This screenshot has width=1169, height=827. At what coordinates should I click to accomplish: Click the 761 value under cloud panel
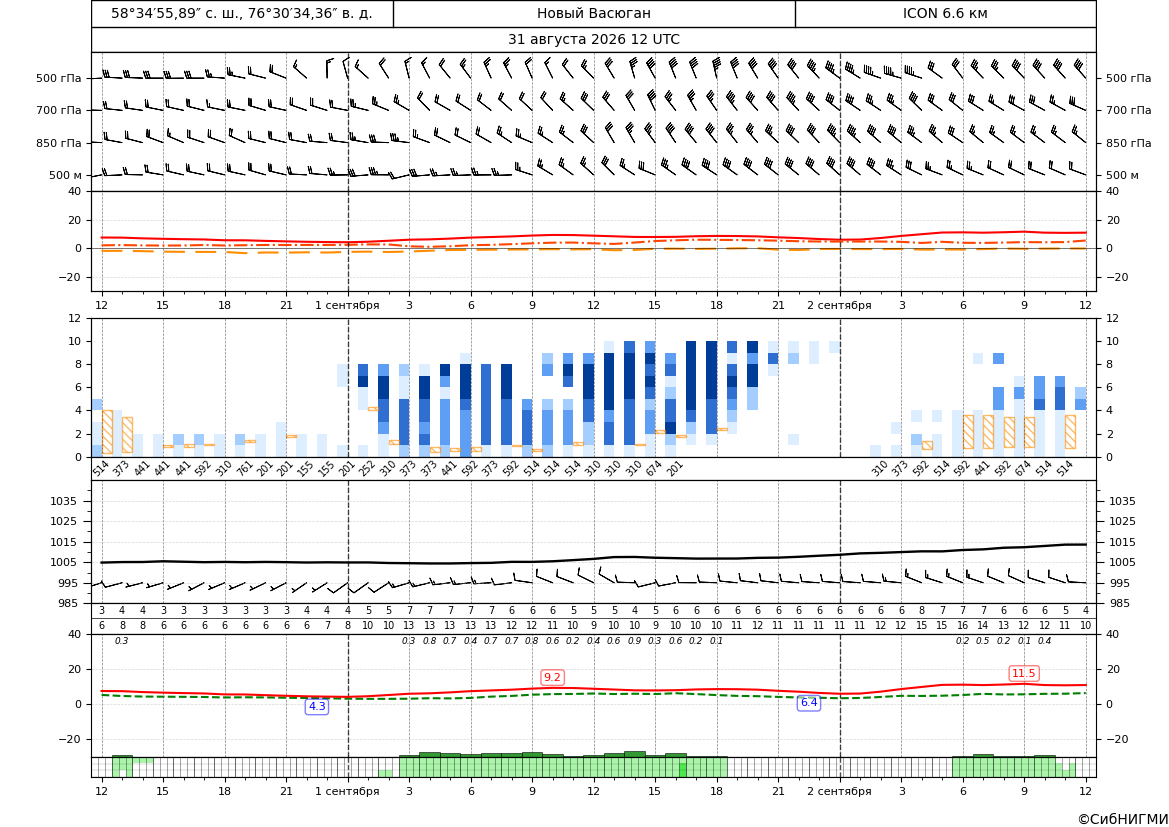[243, 471]
